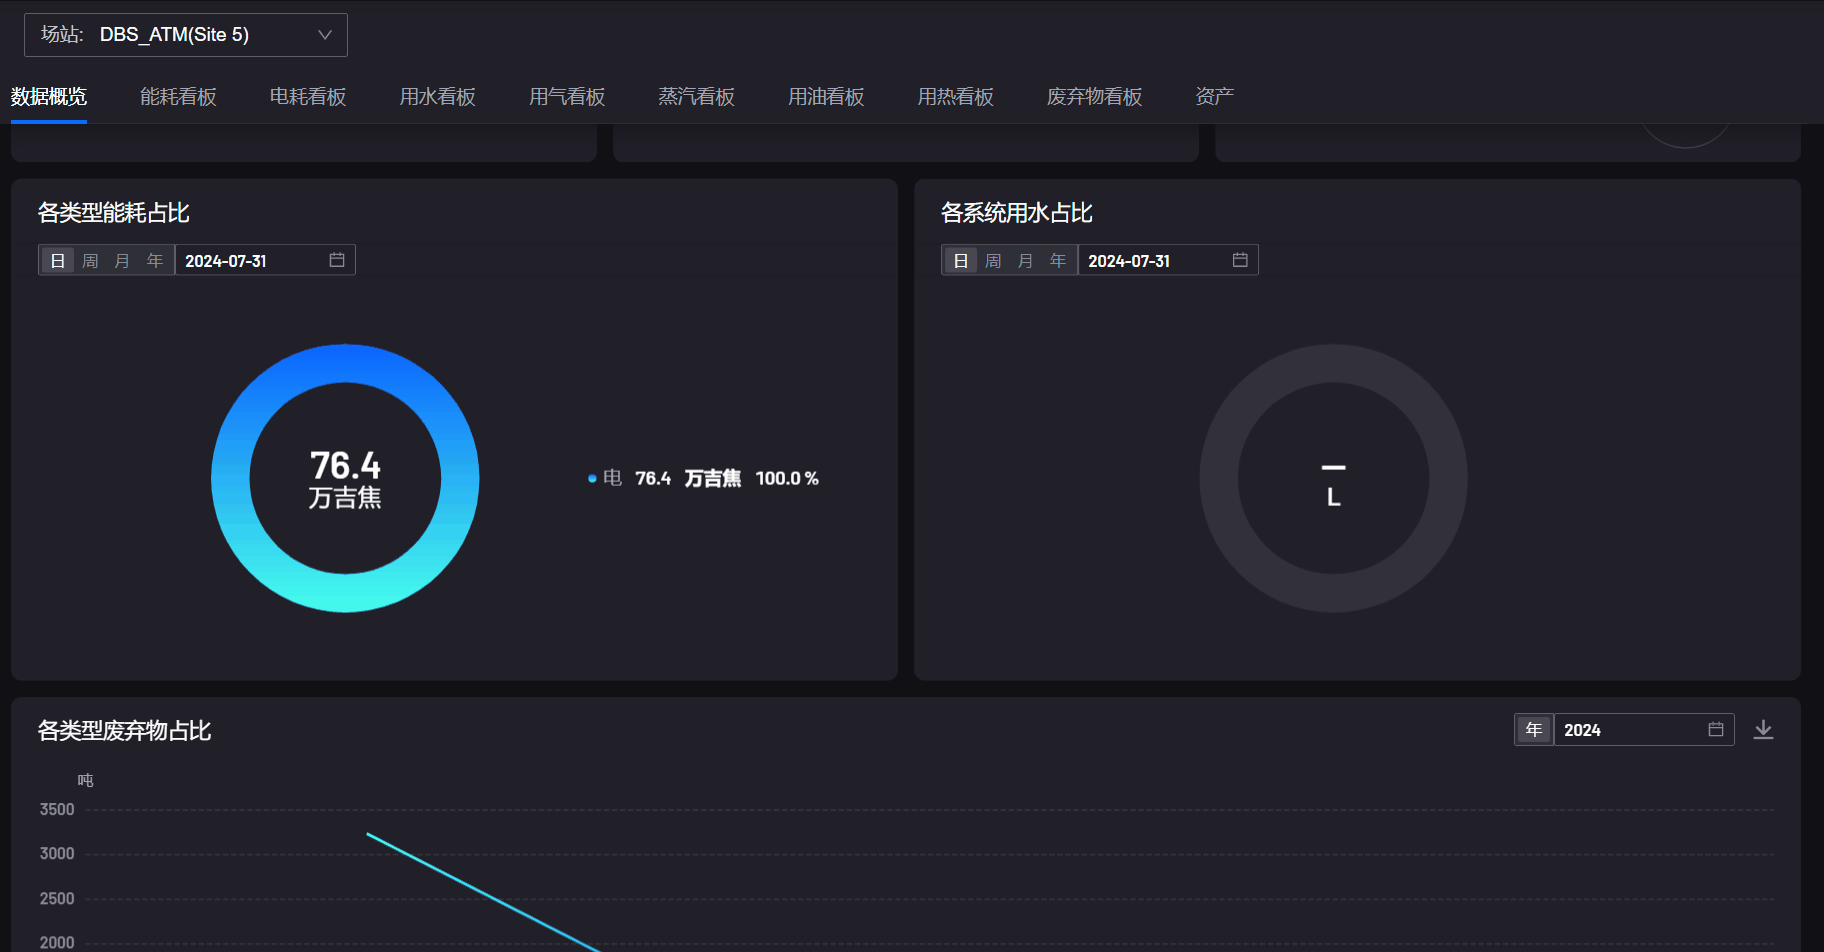Go to the 用水看板 tab

pos(437,97)
